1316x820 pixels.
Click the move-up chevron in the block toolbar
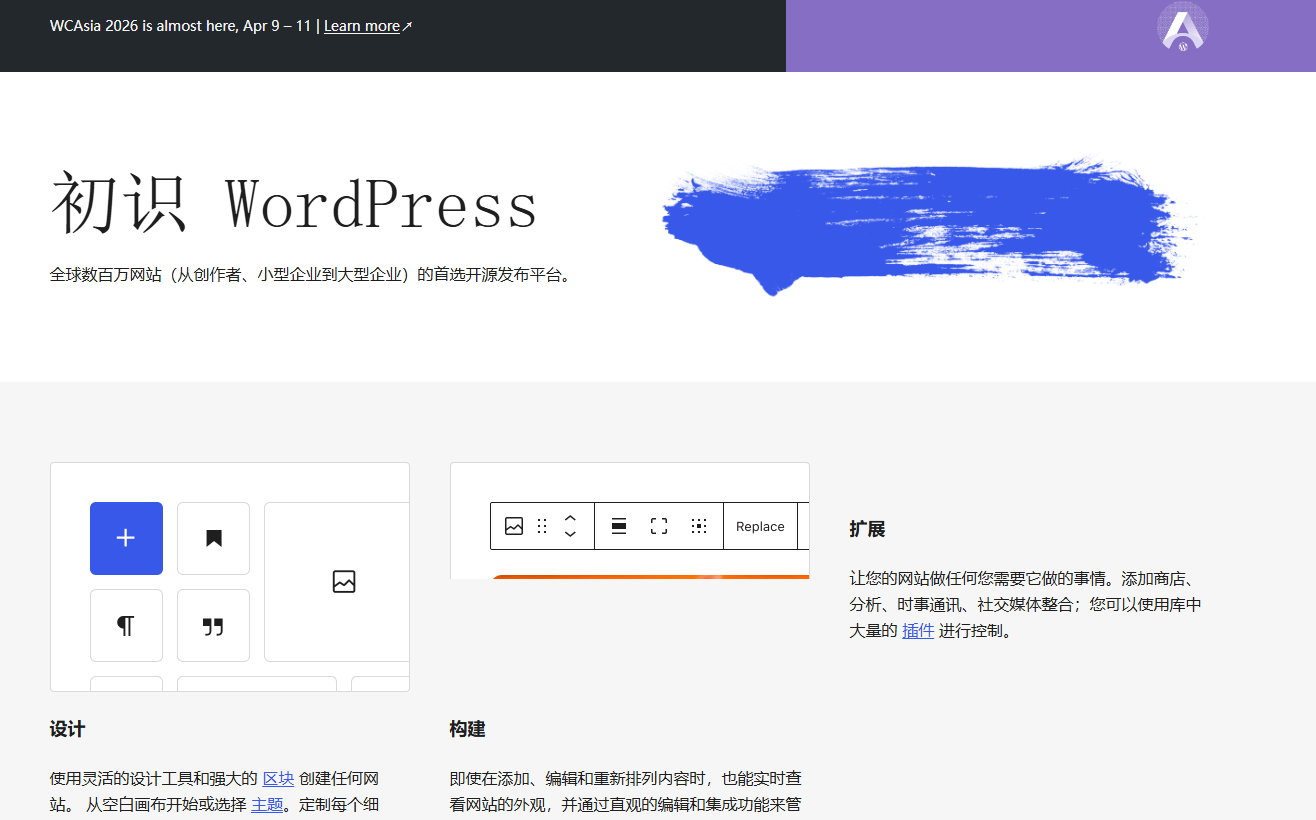pos(570,518)
